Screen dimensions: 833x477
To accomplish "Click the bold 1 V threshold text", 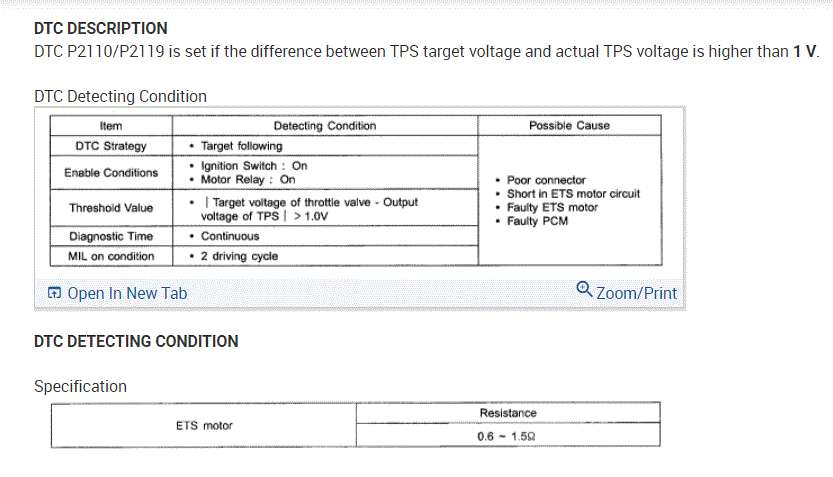I will [804, 51].
